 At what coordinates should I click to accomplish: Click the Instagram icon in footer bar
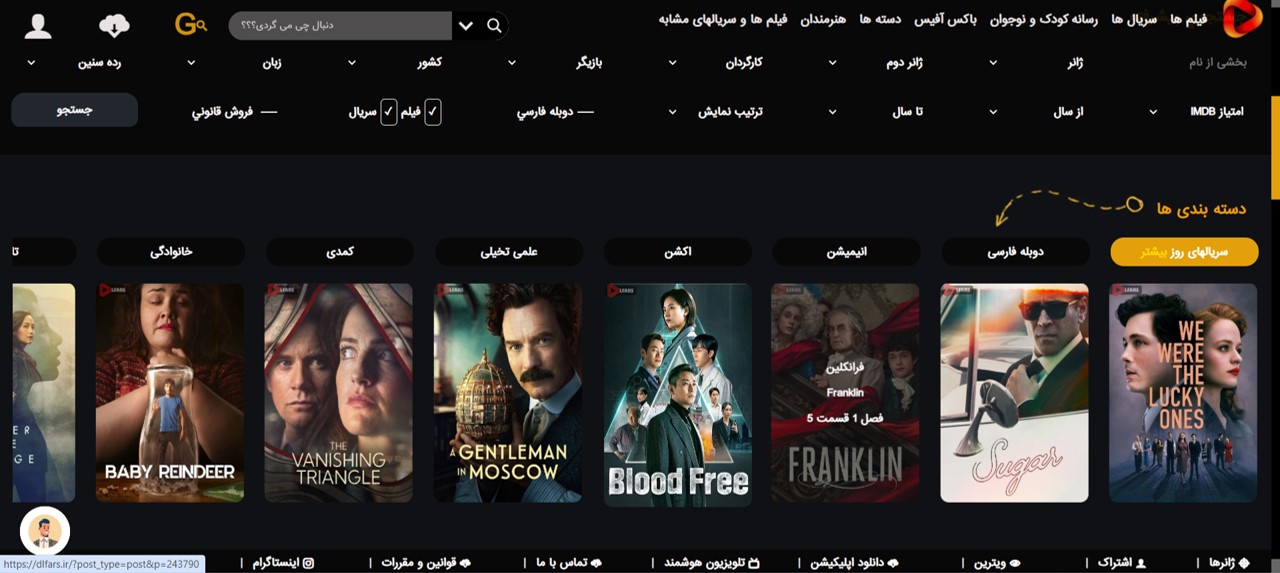(x=308, y=563)
